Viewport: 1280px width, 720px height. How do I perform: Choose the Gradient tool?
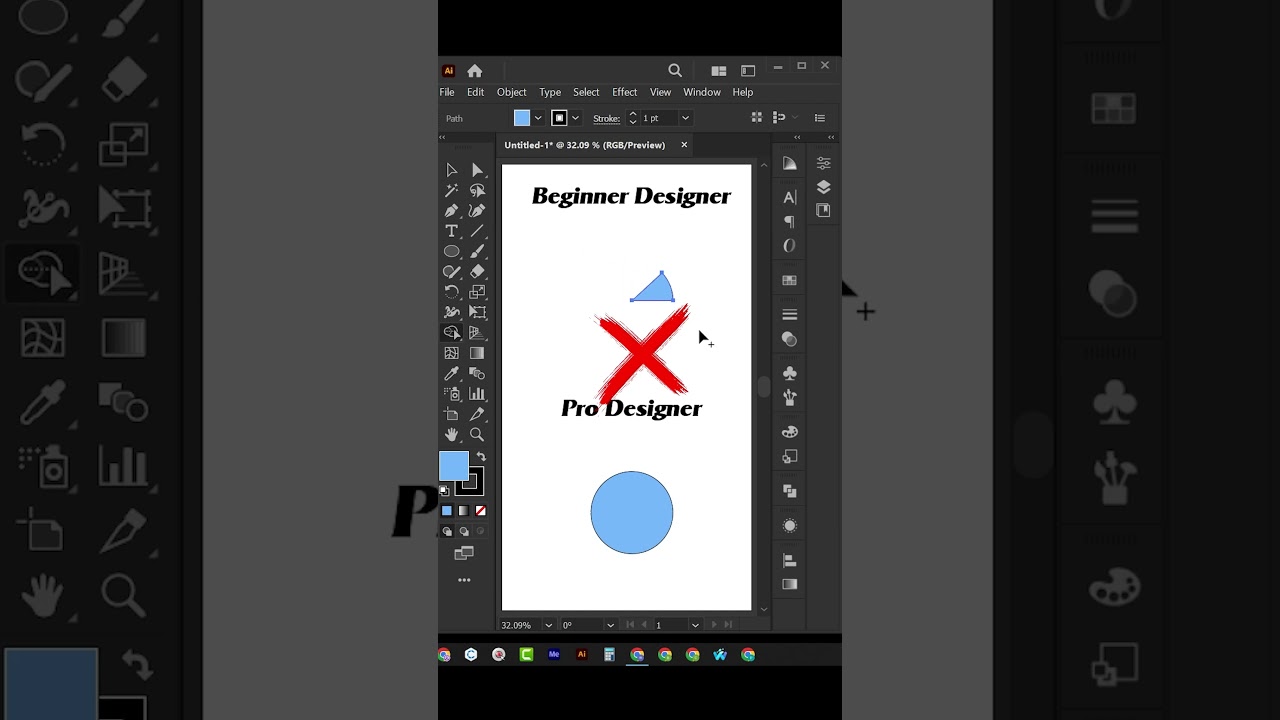[477, 353]
